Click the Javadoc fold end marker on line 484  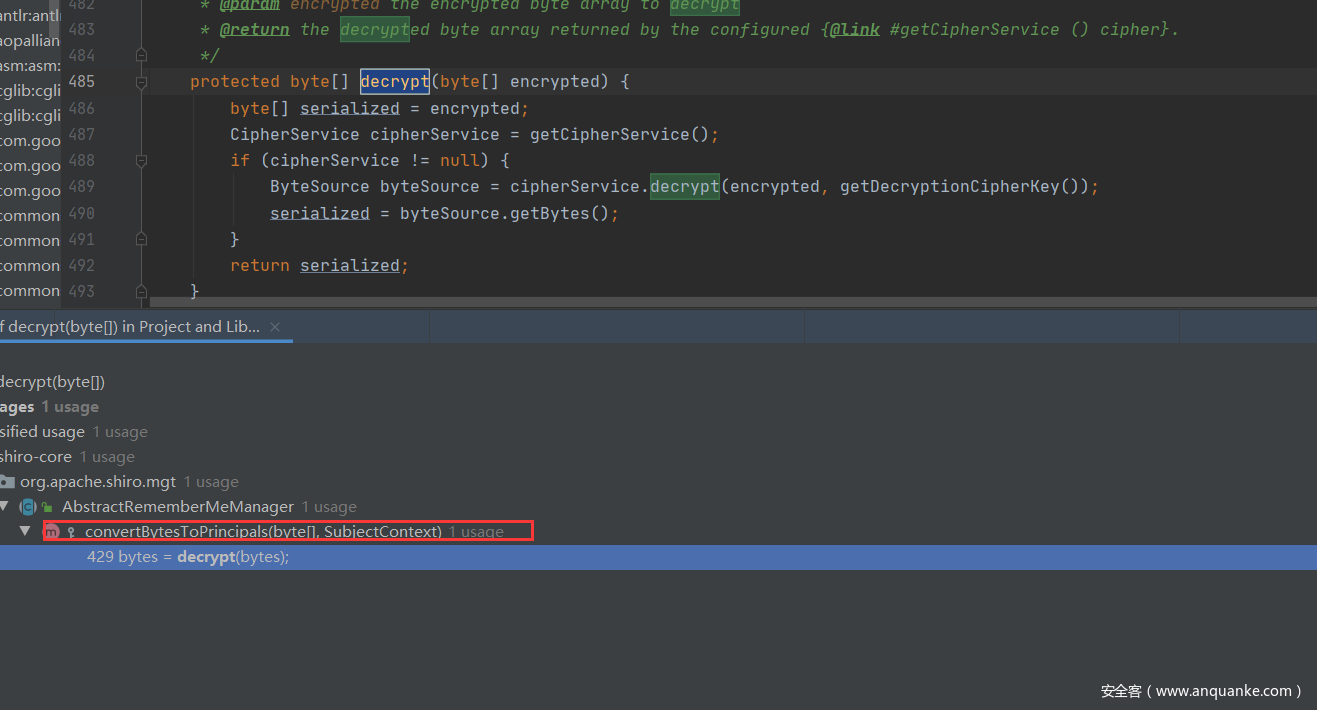(x=141, y=55)
